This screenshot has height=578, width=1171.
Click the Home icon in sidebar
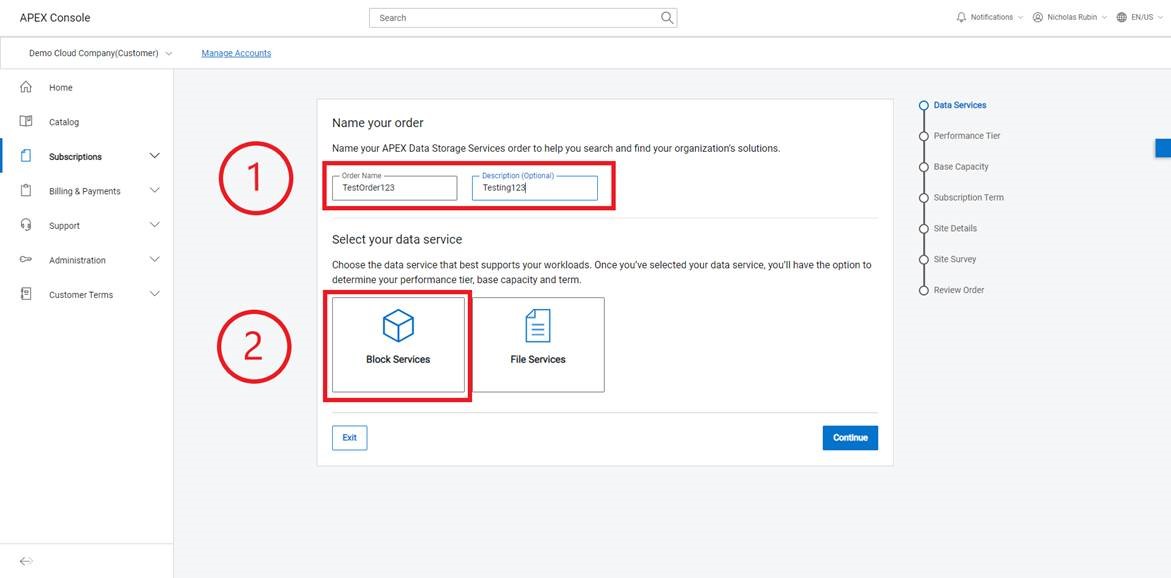pos(26,88)
